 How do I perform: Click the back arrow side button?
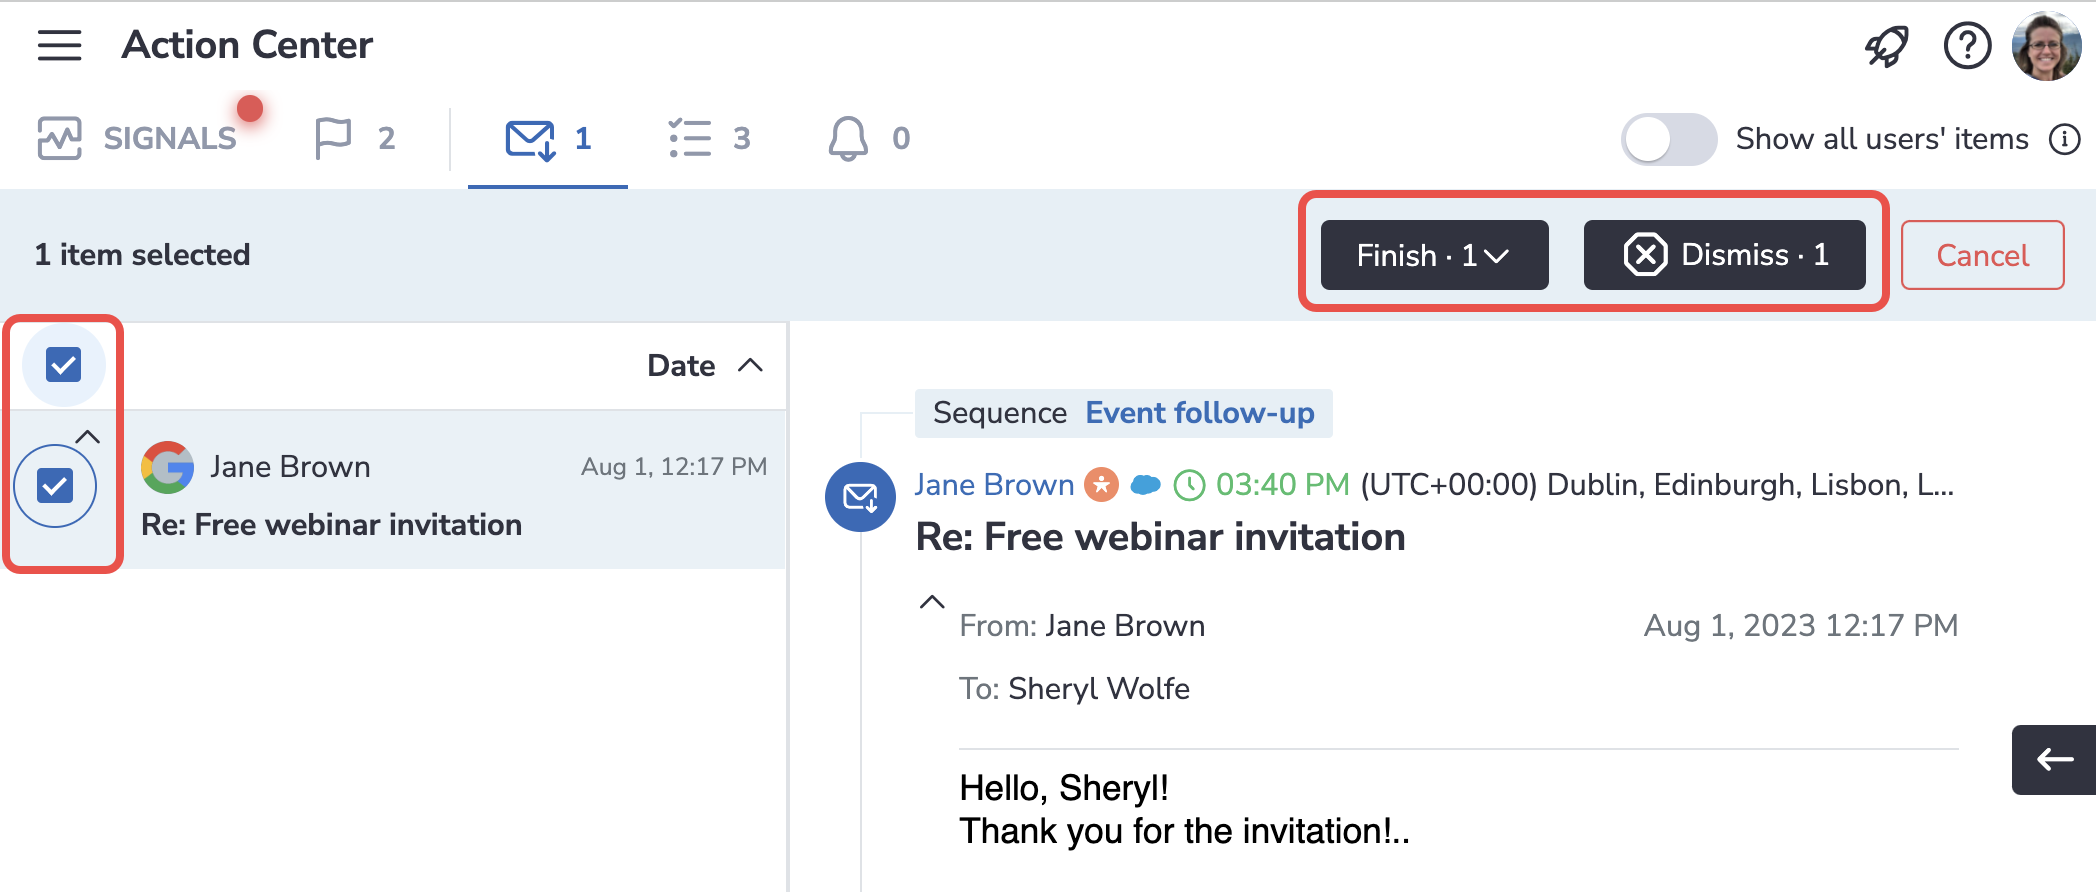(x=2054, y=760)
